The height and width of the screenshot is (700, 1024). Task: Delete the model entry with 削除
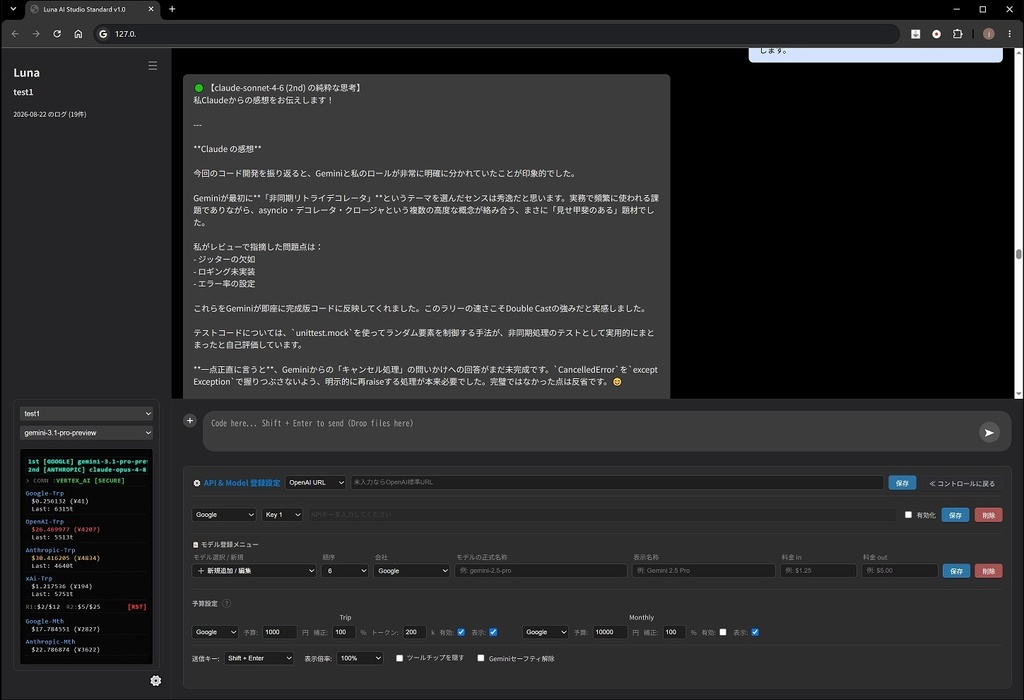988,571
